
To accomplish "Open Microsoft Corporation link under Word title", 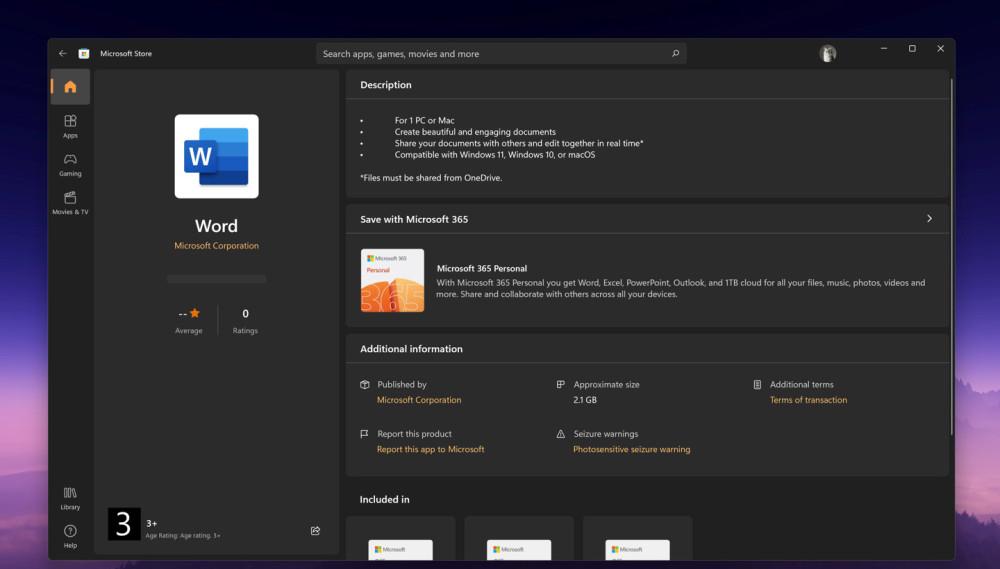I will 217,246.
